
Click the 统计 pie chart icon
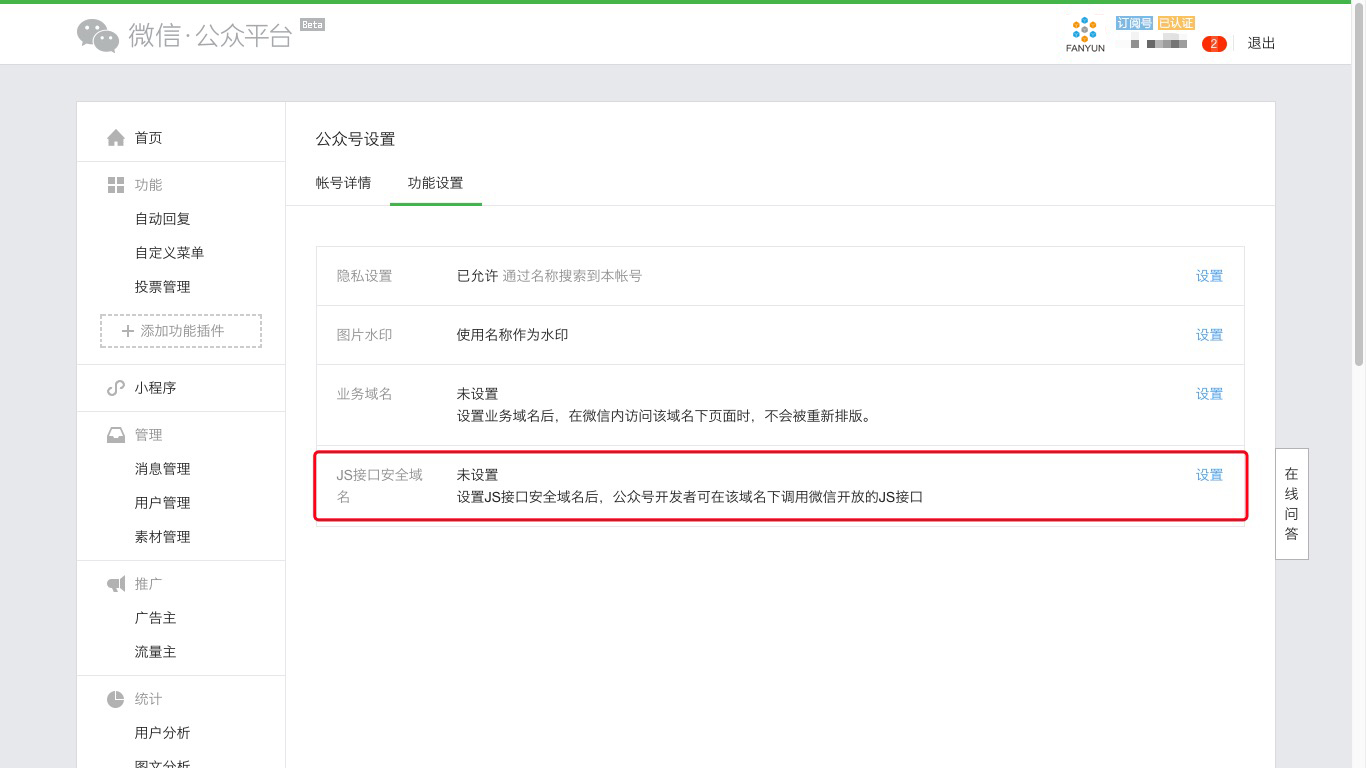coord(114,699)
